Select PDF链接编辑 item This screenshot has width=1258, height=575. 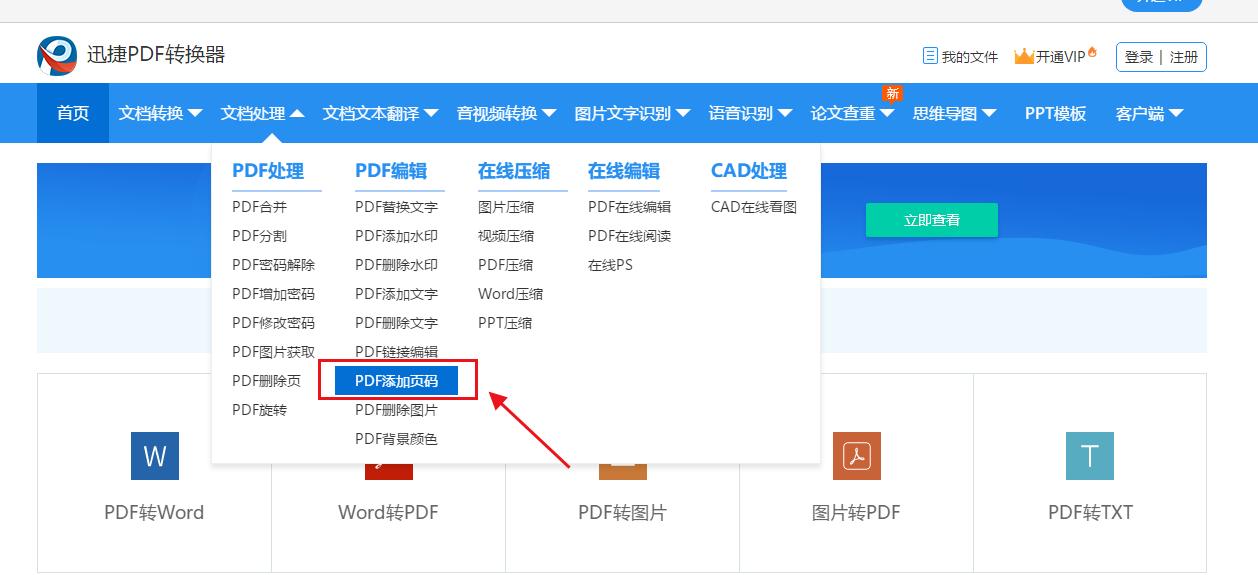click(x=396, y=352)
